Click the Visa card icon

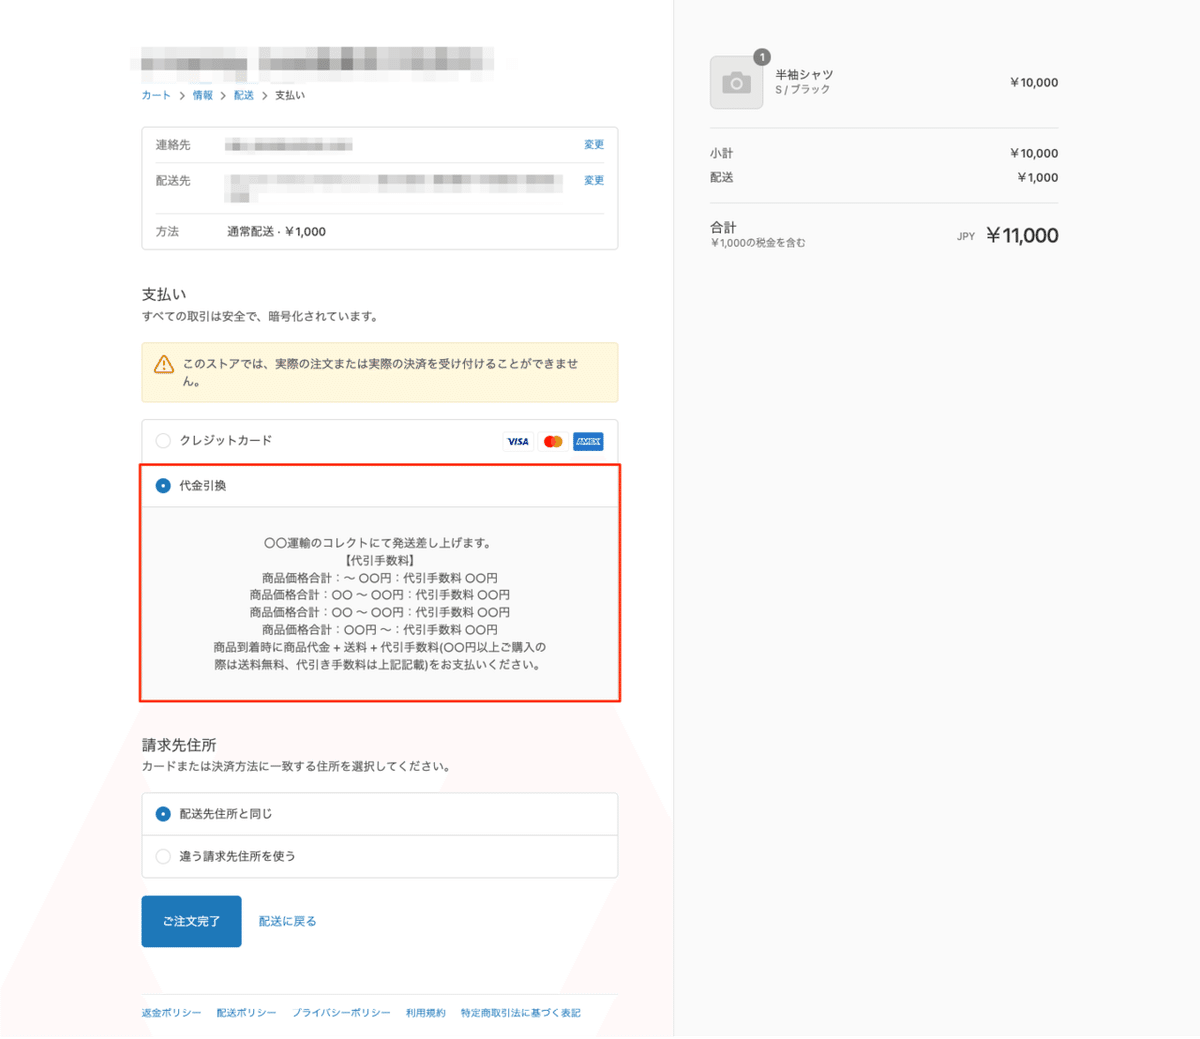[x=518, y=441]
